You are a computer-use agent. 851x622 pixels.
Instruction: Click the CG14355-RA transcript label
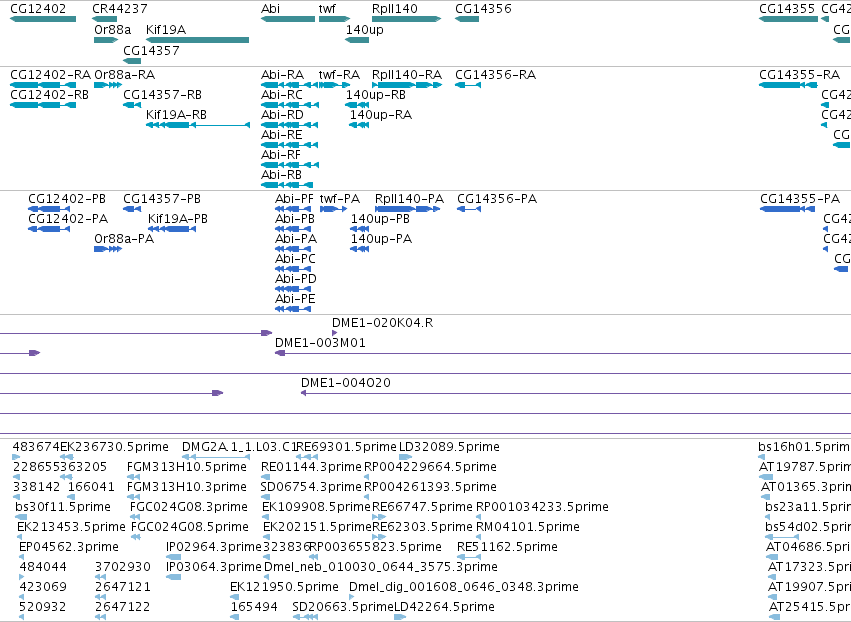click(799, 75)
